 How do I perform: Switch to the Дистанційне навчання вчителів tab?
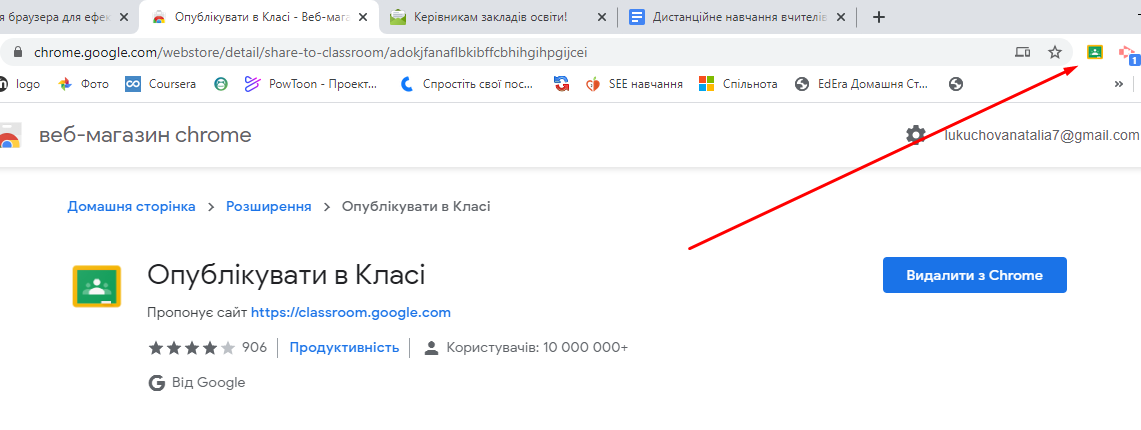738,17
